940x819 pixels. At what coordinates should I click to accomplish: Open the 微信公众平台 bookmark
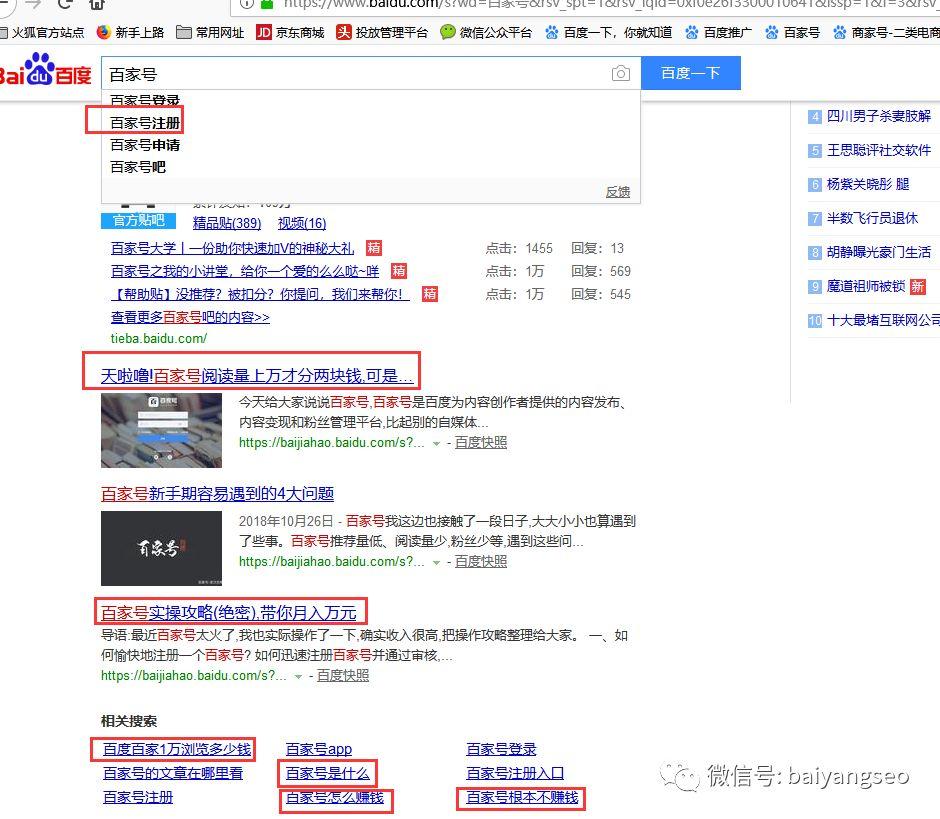click(x=486, y=32)
